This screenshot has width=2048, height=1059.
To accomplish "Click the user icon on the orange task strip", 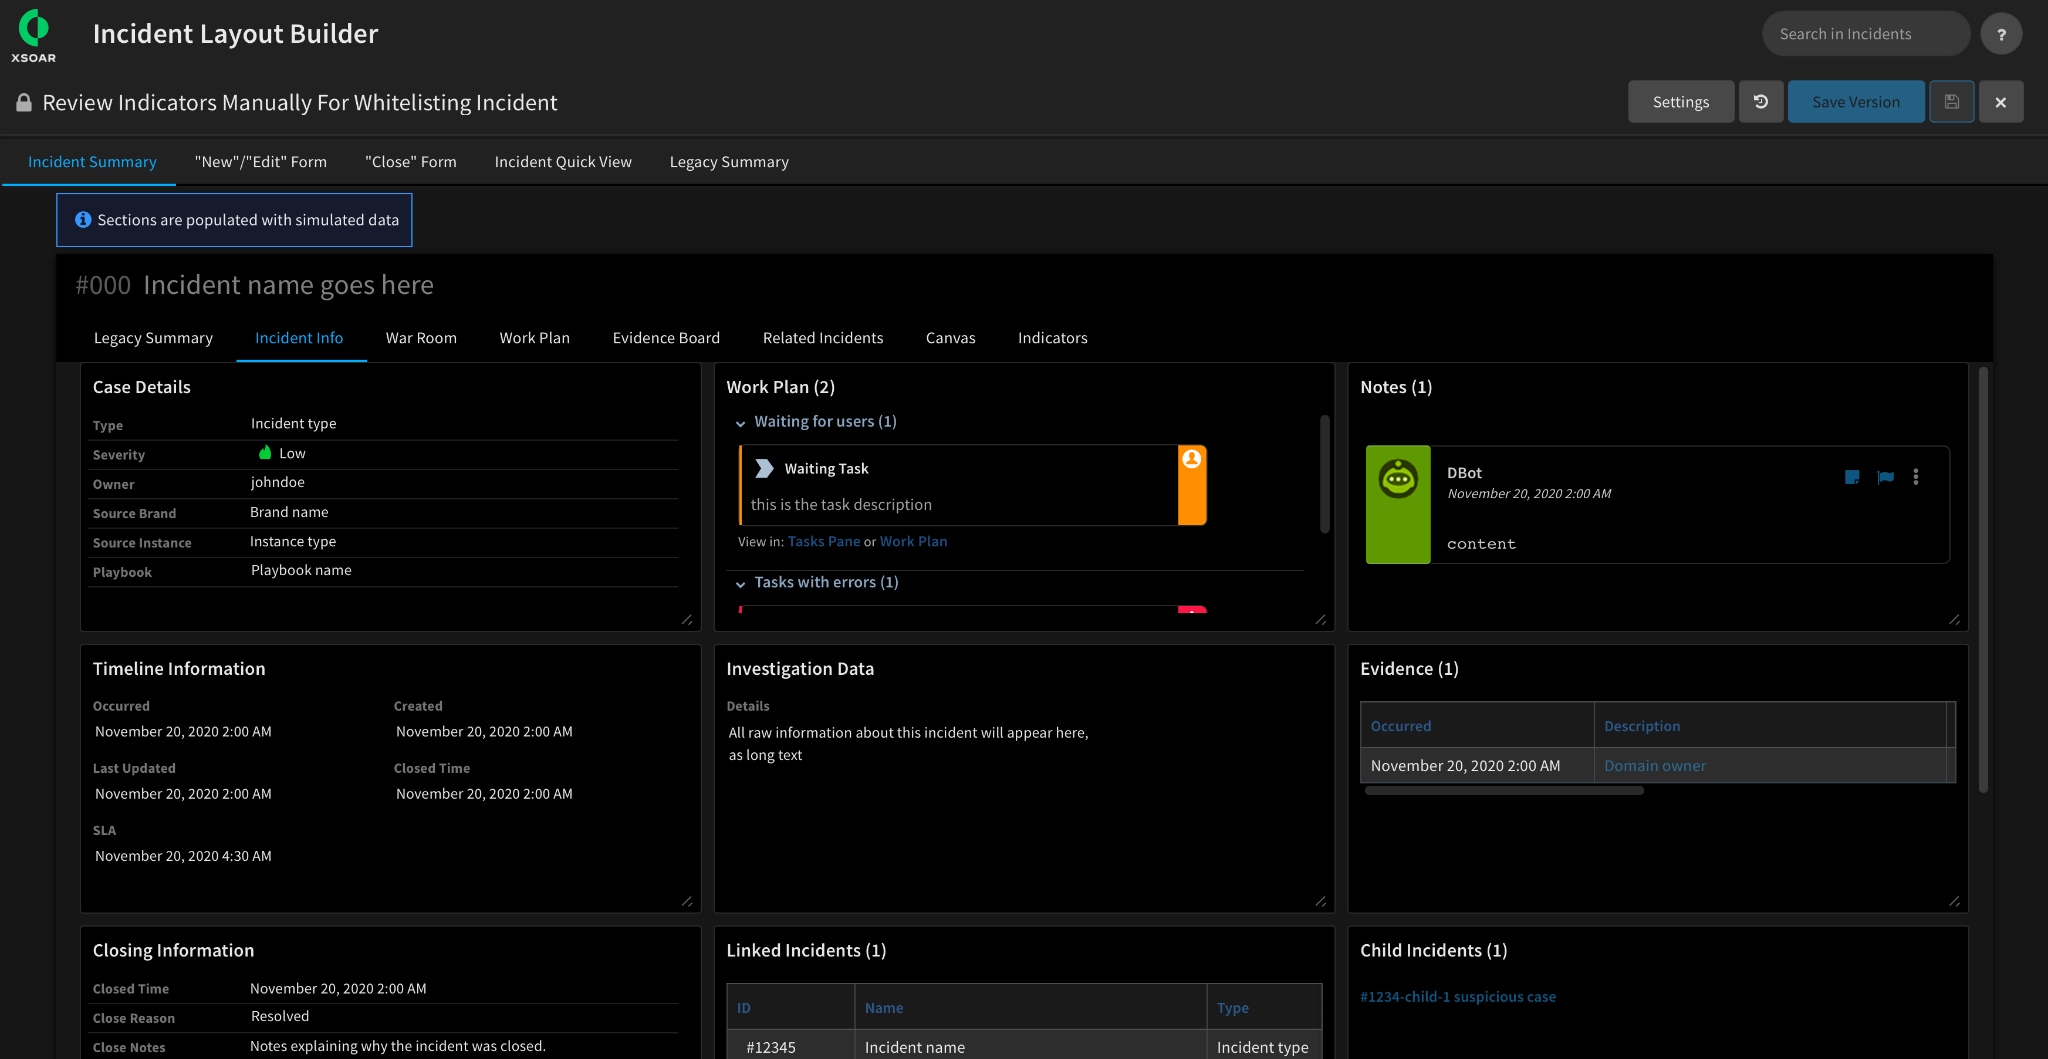I will (x=1192, y=459).
